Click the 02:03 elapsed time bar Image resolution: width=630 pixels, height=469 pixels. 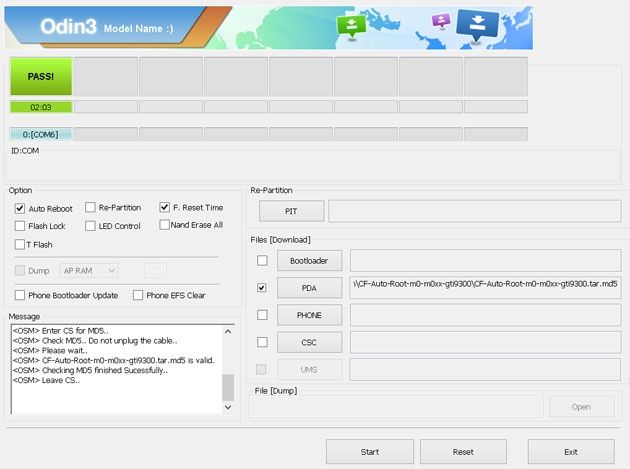pos(41,107)
